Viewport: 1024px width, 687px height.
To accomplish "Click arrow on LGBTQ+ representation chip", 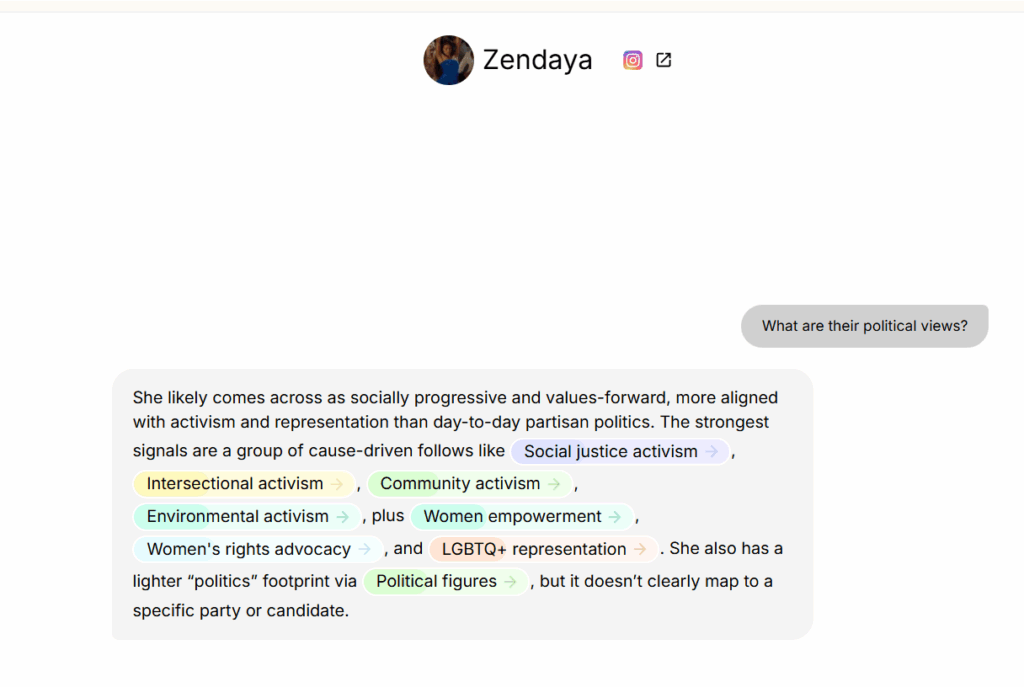I will pos(640,549).
